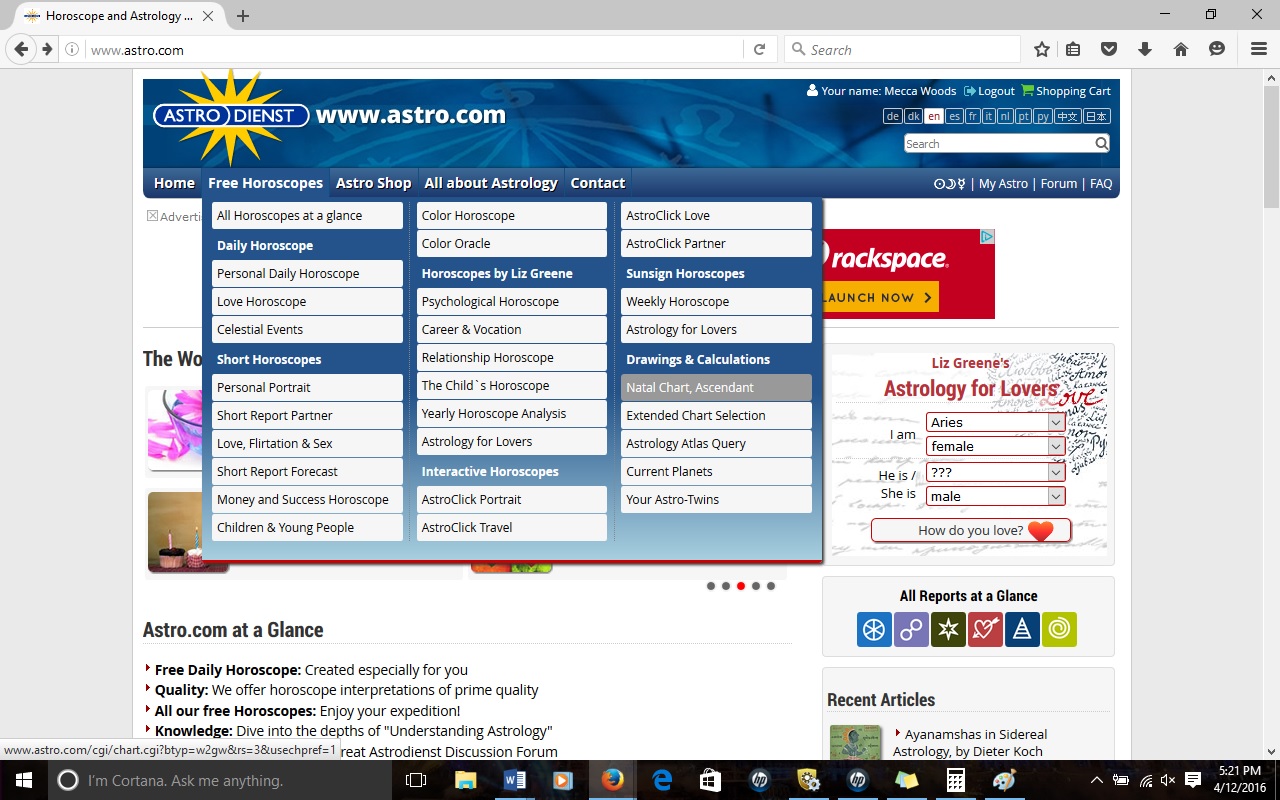Click the purple two-circles report icon
The width and height of the screenshot is (1280, 800).
[911, 629]
